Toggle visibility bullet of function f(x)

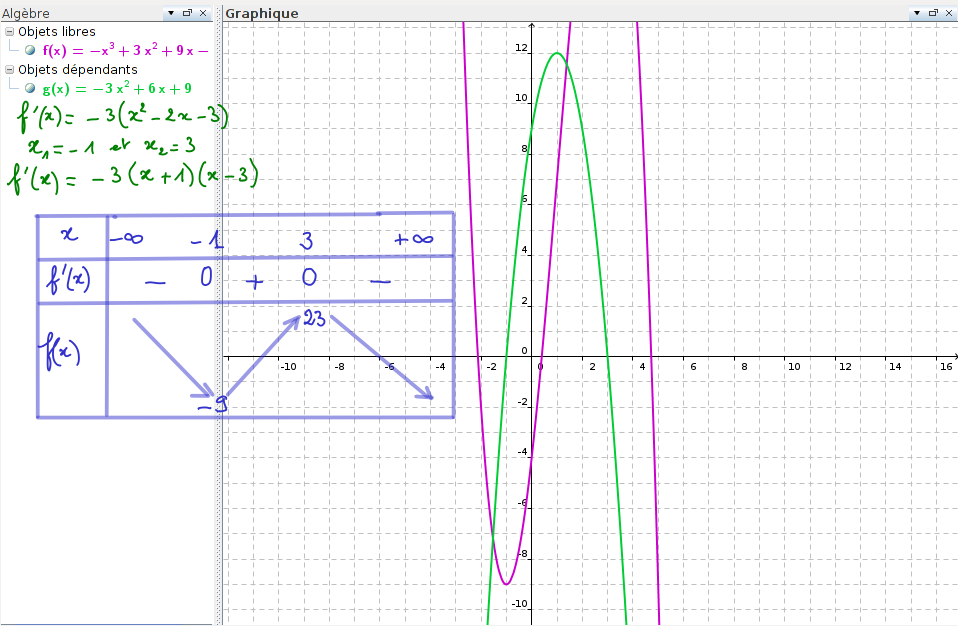point(30,50)
